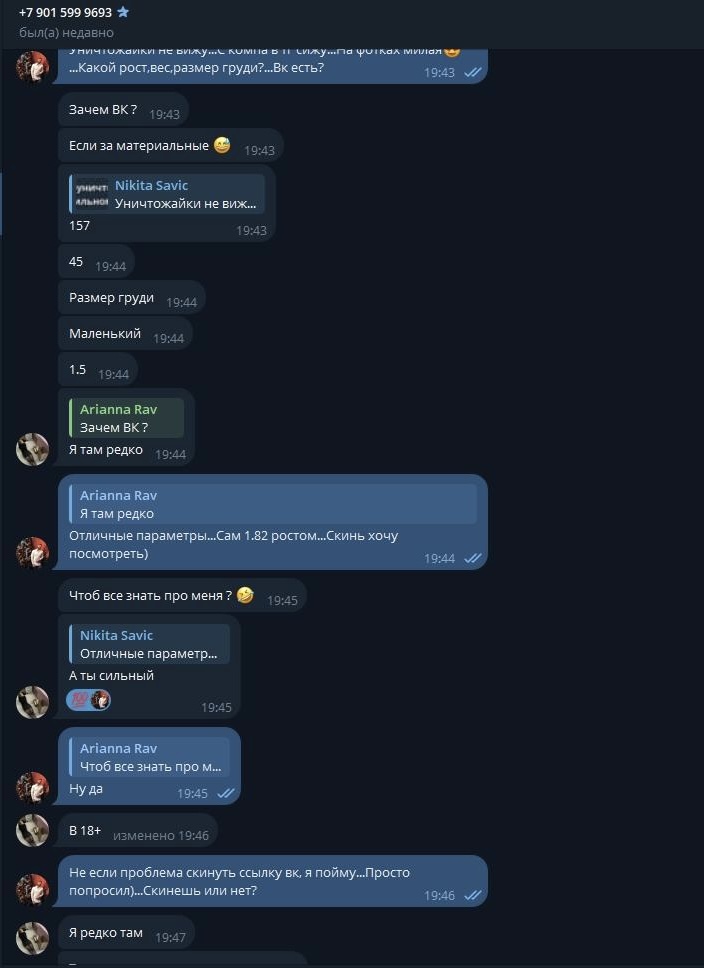Click the star icon beside the phone number
The width and height of the screenshot is (704, 968).
click(x=123, y=13)
